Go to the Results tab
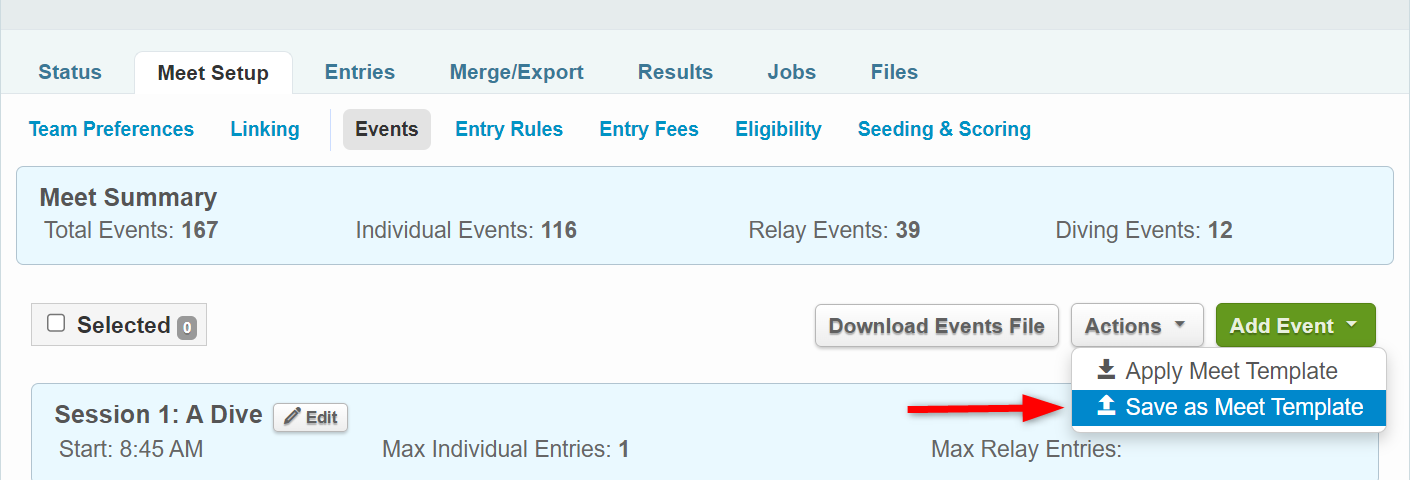 pos(676,72)
